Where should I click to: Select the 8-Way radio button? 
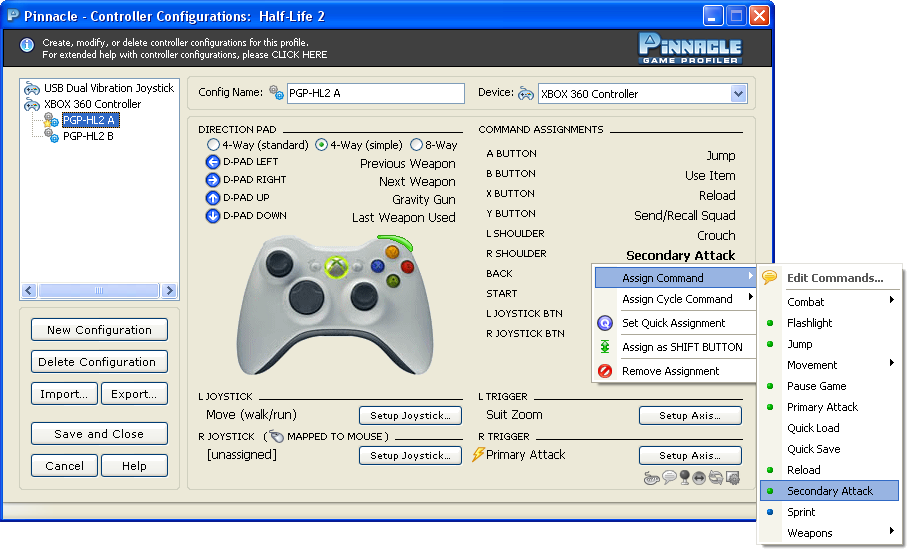(x=416, y=145)
